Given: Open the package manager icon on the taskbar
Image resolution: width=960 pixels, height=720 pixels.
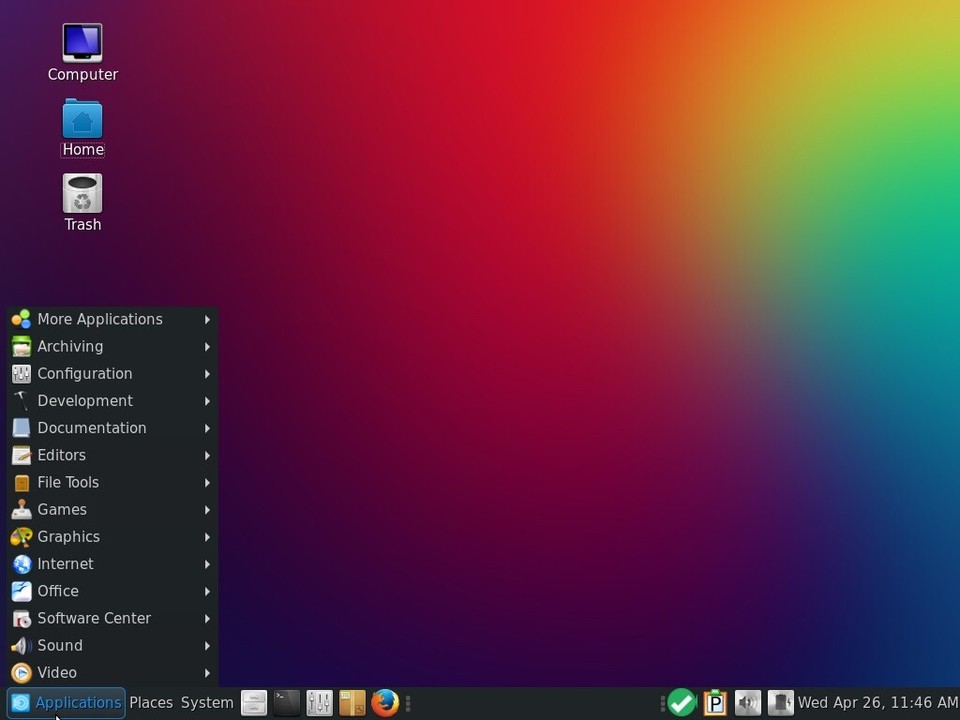Looking at the screenshot, I should click(x=351, y=702).
